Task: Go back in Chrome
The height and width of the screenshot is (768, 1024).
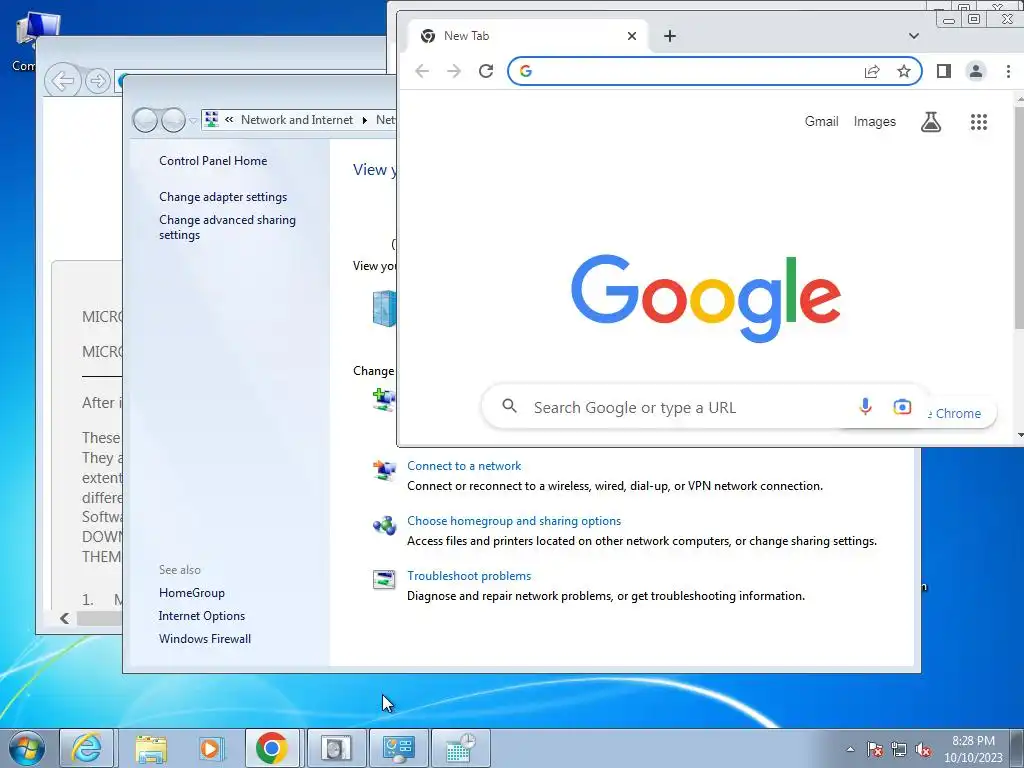Action: (x=423, y=71)
